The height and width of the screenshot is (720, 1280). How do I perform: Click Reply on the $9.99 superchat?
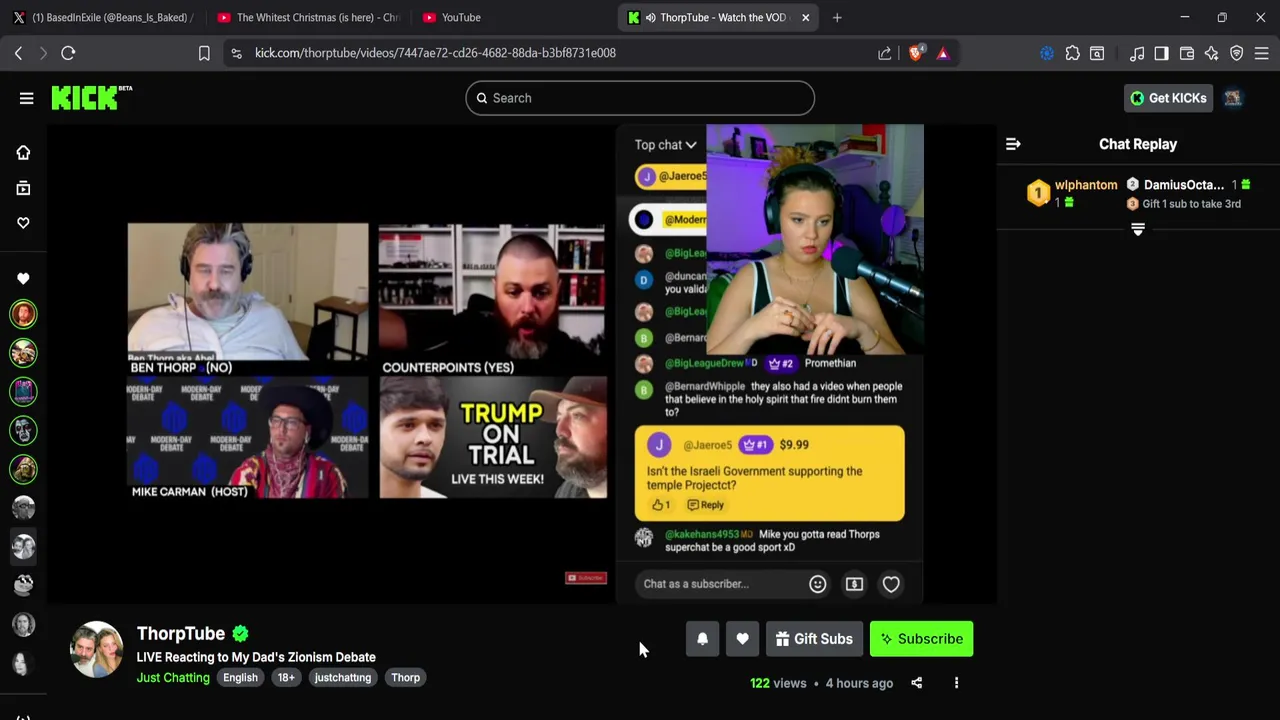point(705,505)
